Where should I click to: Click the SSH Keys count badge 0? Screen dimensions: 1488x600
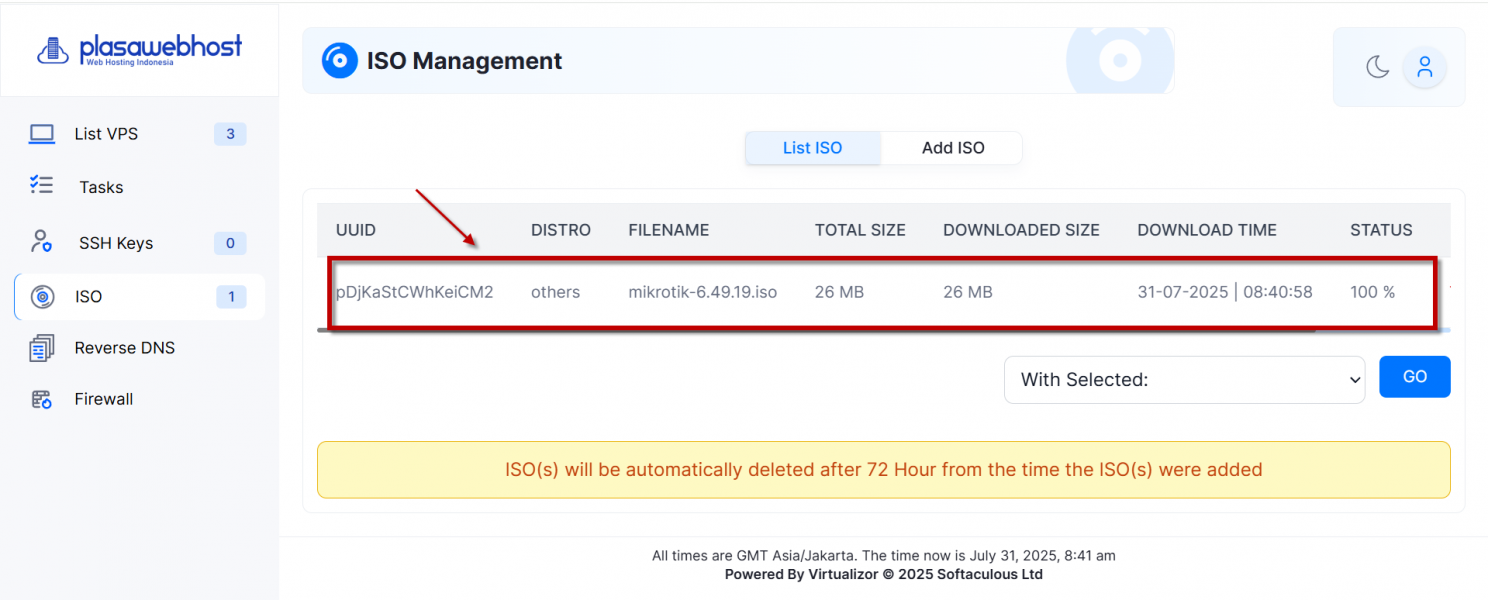230,243
